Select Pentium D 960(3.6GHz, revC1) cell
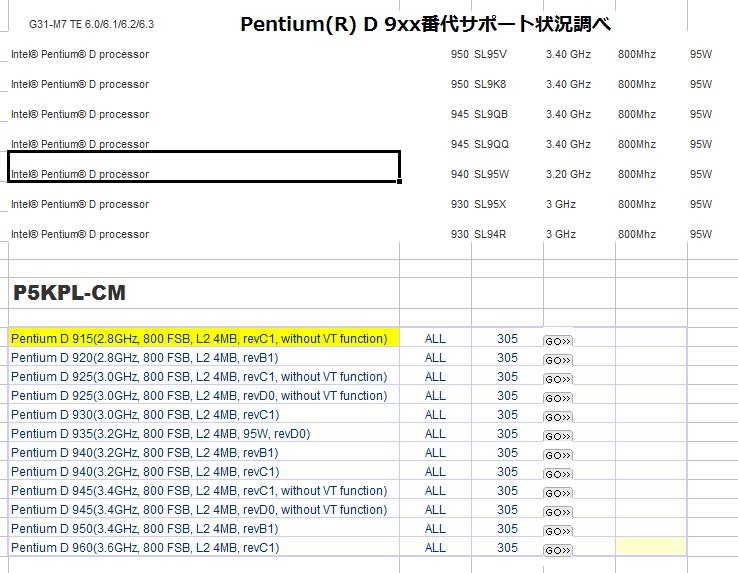The width and height of the screenshot is (738, 573). coord(204,547)
